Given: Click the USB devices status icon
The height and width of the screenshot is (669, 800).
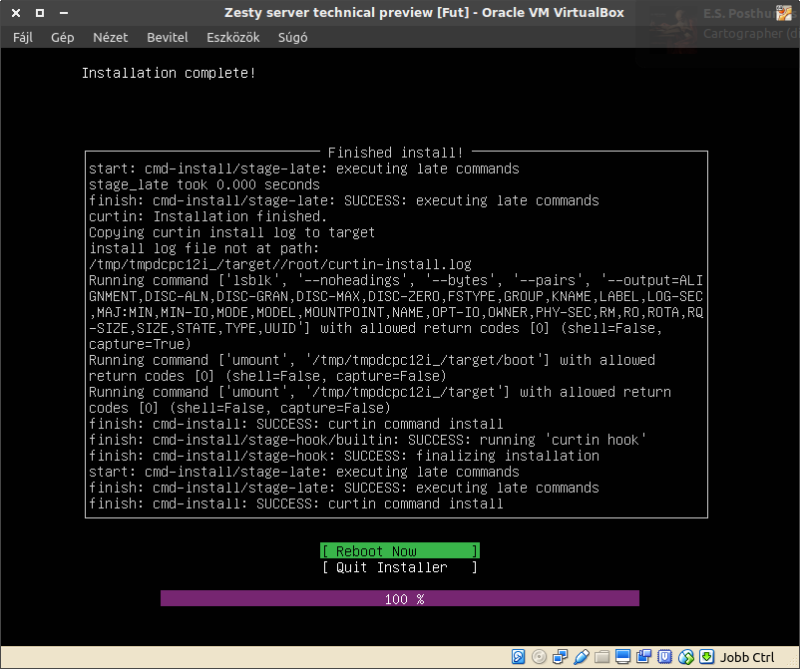Looking at the screenshot, I should pyautogui.click(x=581, y=657).
